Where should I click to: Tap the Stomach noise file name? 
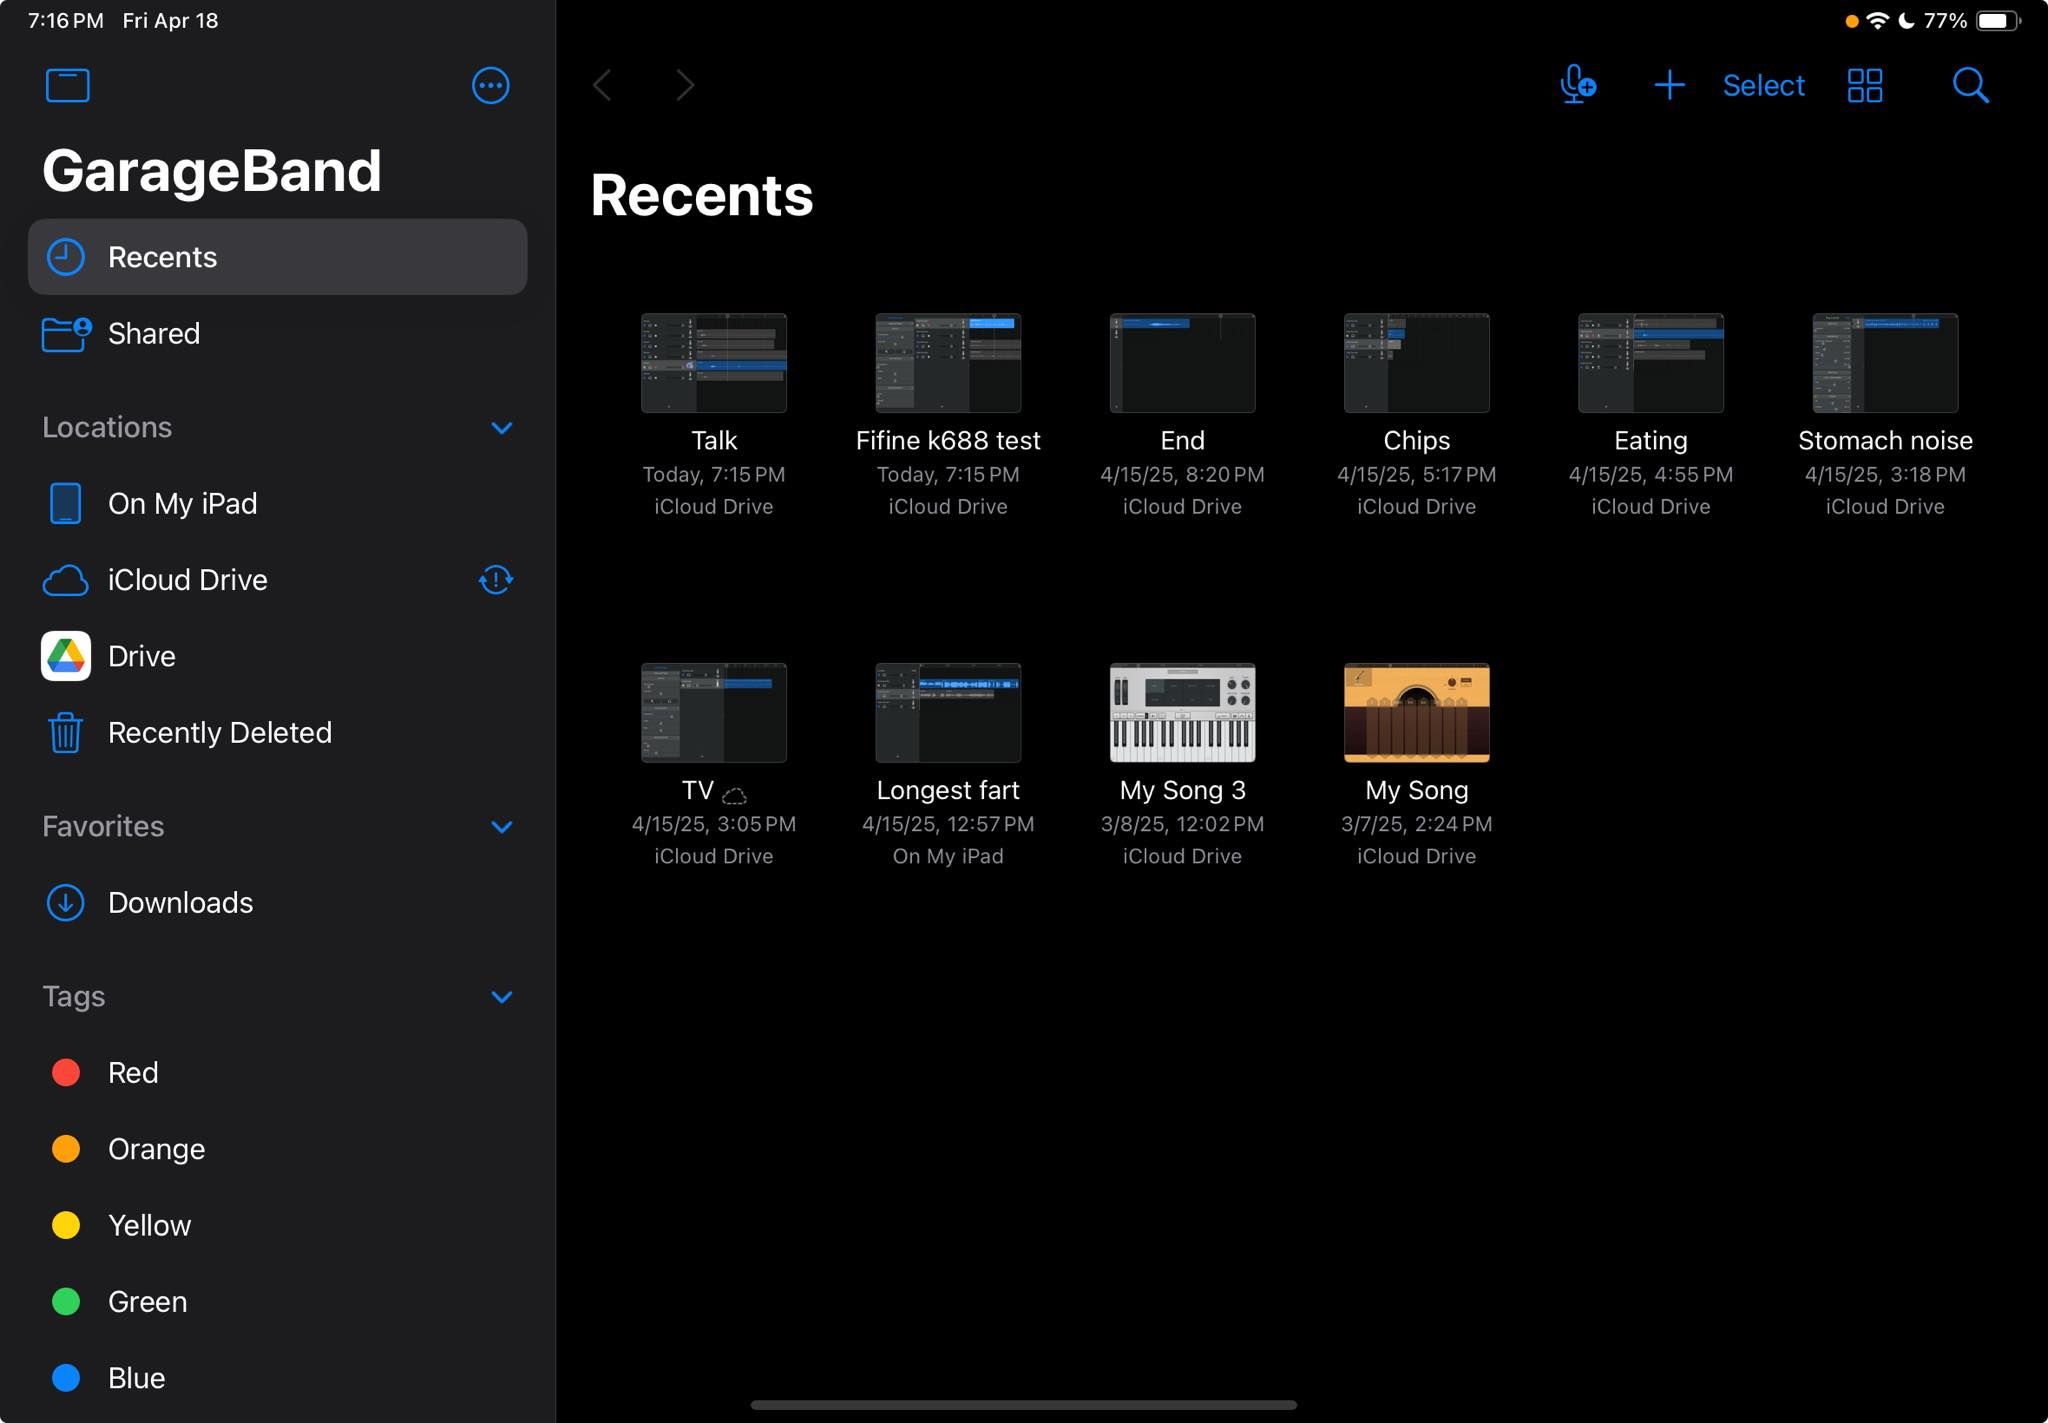coord(1885,441)
